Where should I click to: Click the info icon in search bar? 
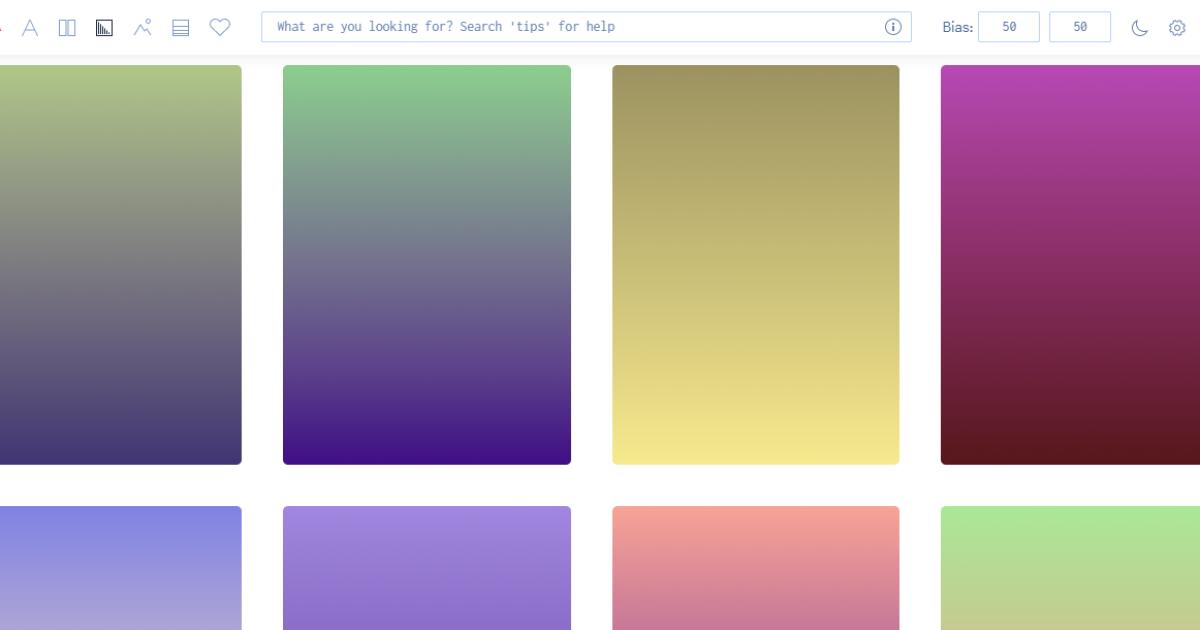click(x=893, y=27)
